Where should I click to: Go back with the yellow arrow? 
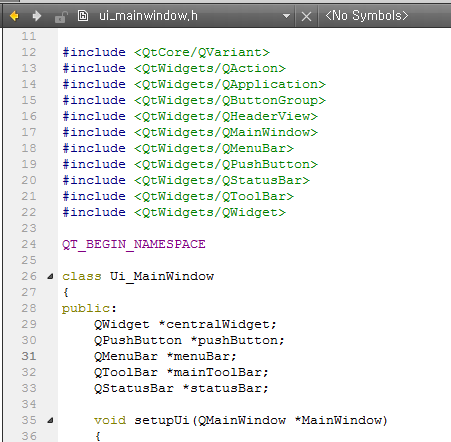(14, 16)
